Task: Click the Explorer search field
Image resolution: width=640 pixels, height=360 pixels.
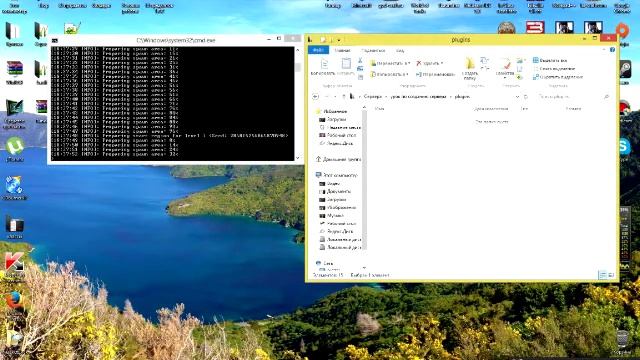Action: coord(573,97)
